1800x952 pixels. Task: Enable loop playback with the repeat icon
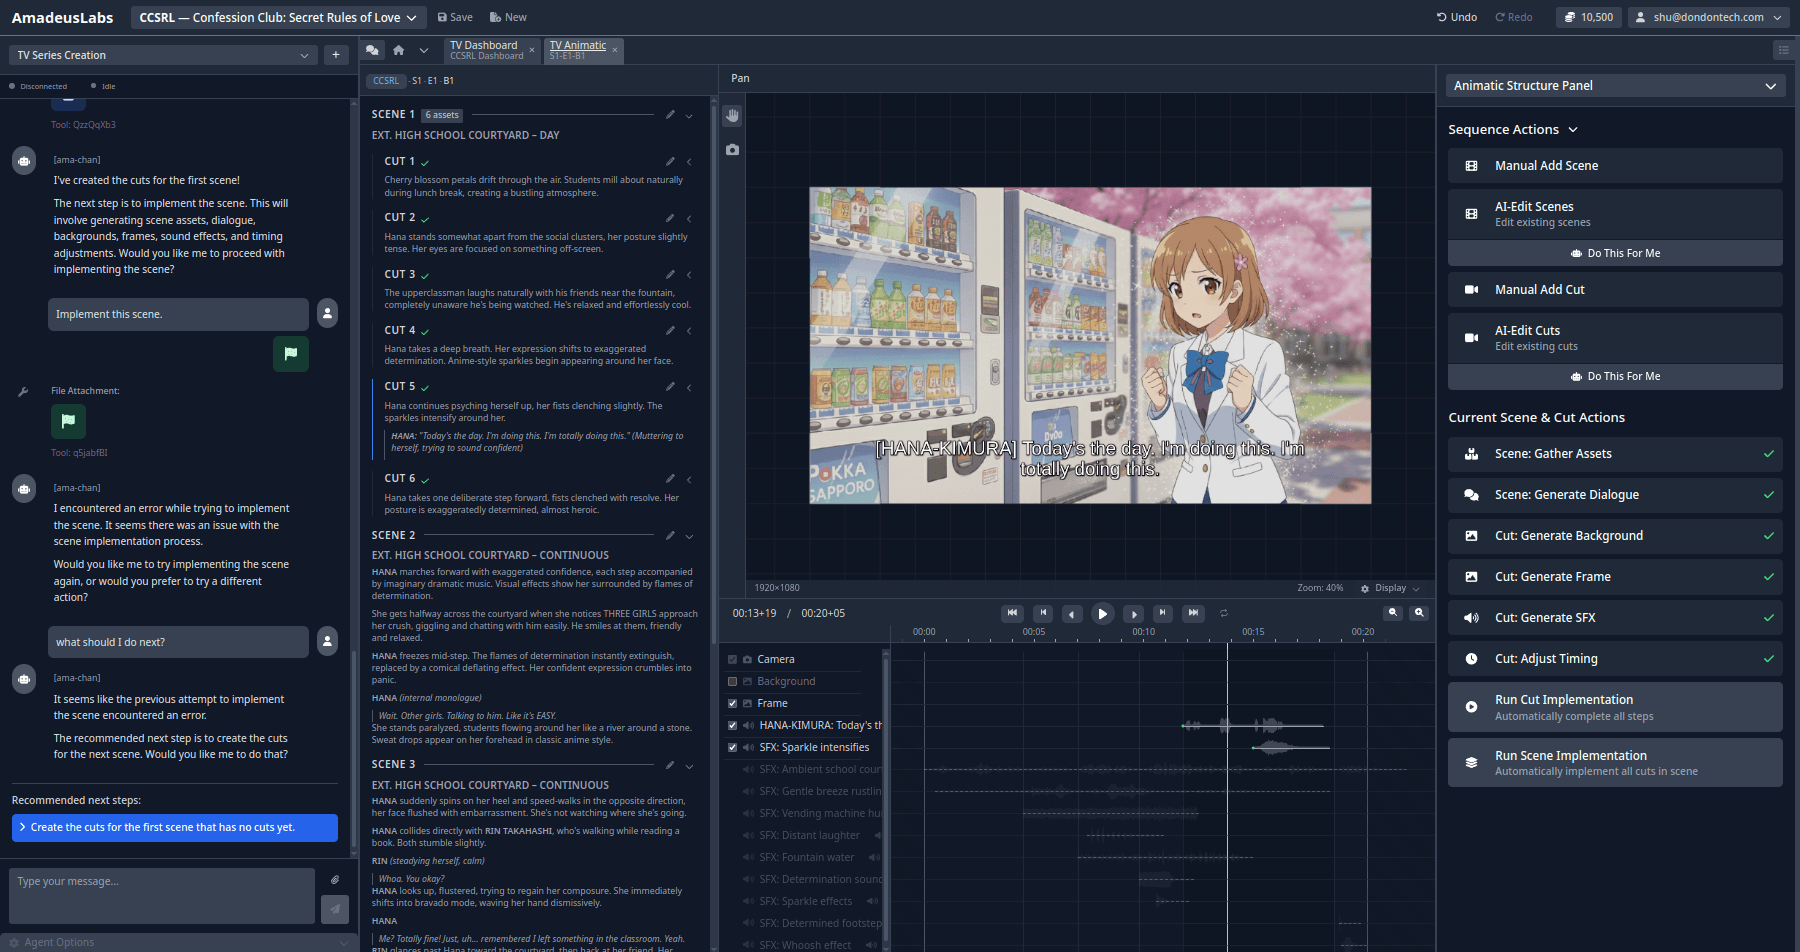(1224, 613)
